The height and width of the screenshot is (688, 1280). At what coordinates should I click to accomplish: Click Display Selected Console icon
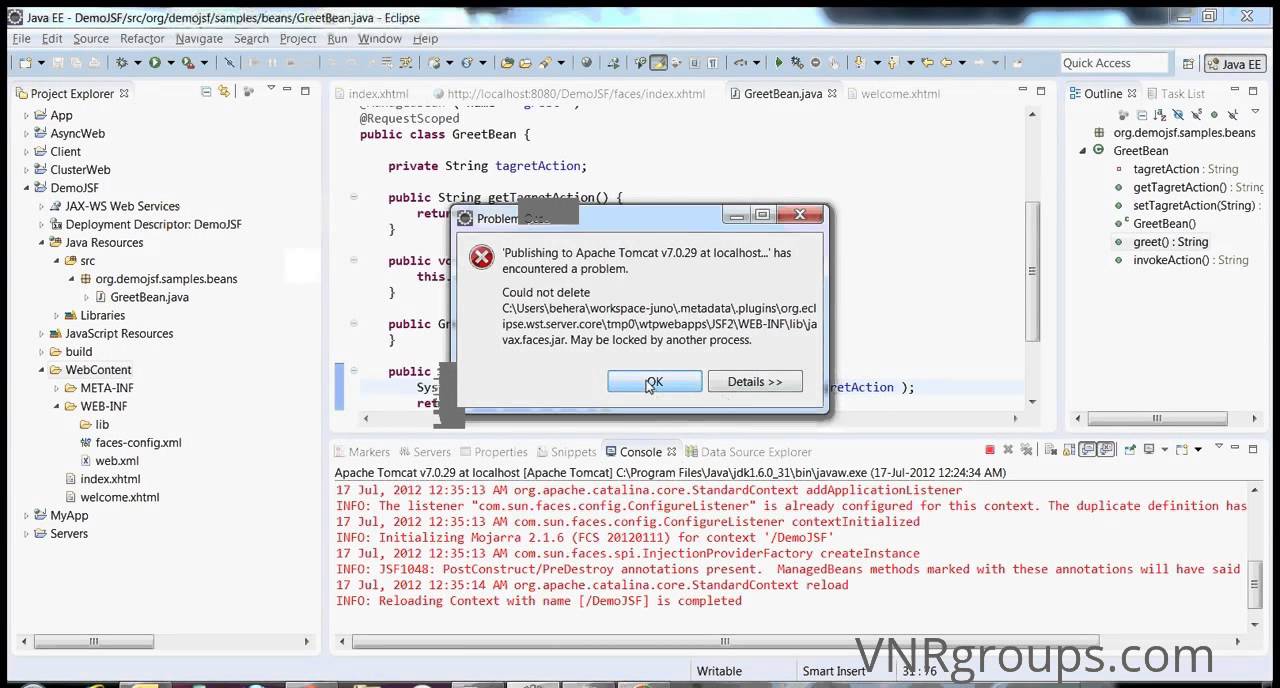coord(1149,450)
